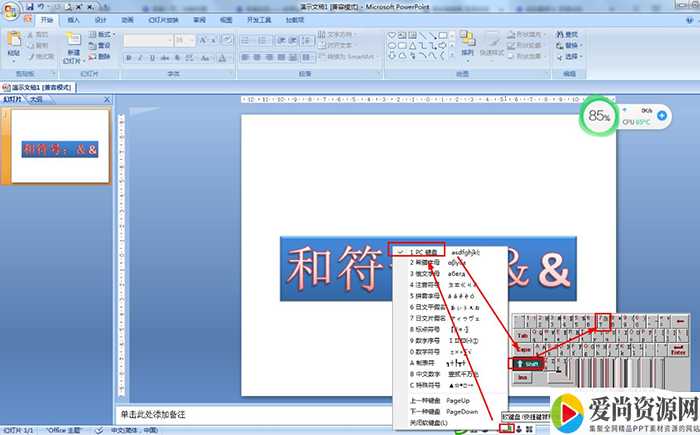Viewport: 700px width, 435px height.
Task: Switch to the Insert (插入) ribbon tab
Action: [x=73, y=19]
